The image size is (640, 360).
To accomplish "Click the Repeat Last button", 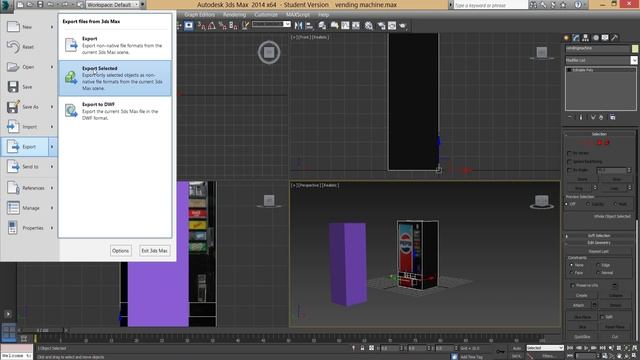I will [599, 251].
